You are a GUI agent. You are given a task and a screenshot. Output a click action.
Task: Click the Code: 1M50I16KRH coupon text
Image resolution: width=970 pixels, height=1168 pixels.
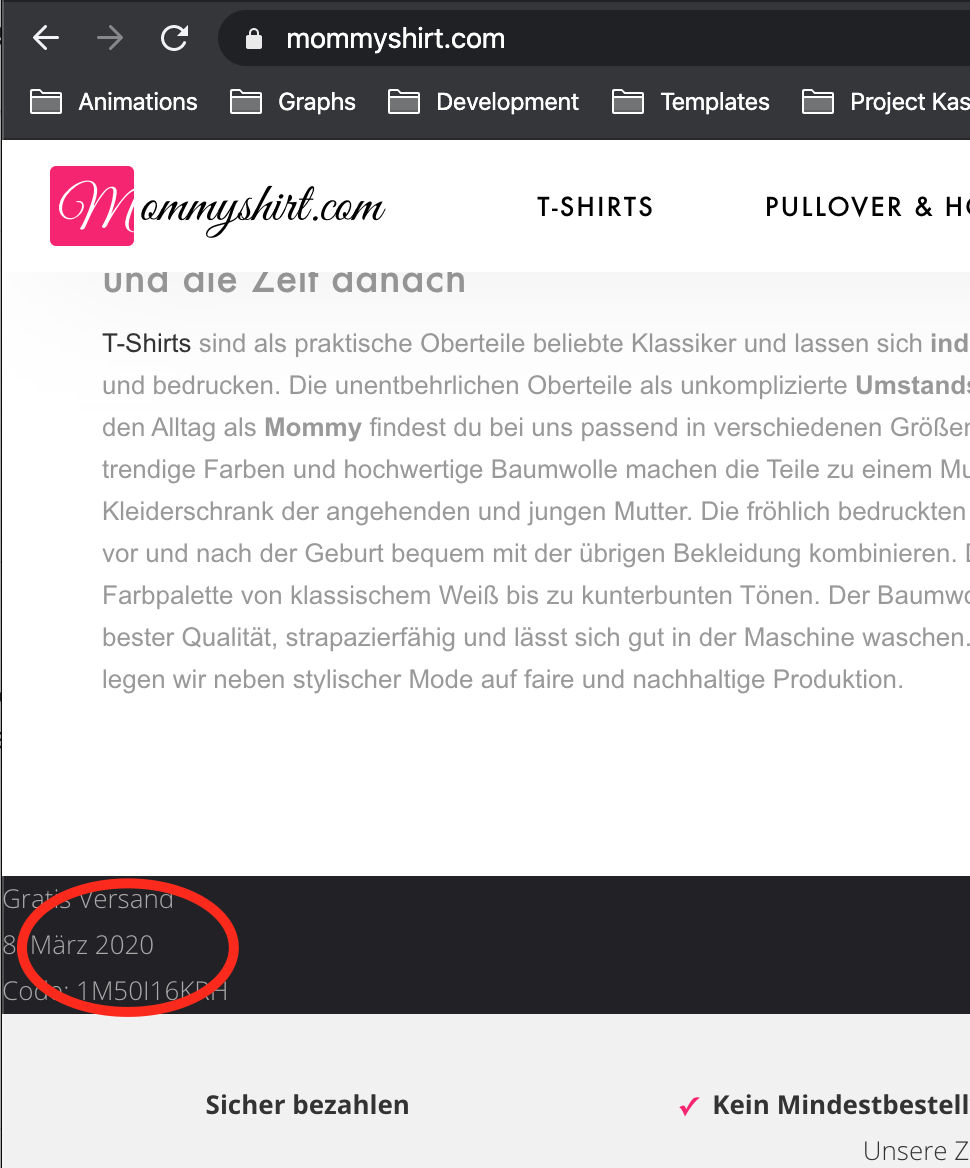click(115, 991)
